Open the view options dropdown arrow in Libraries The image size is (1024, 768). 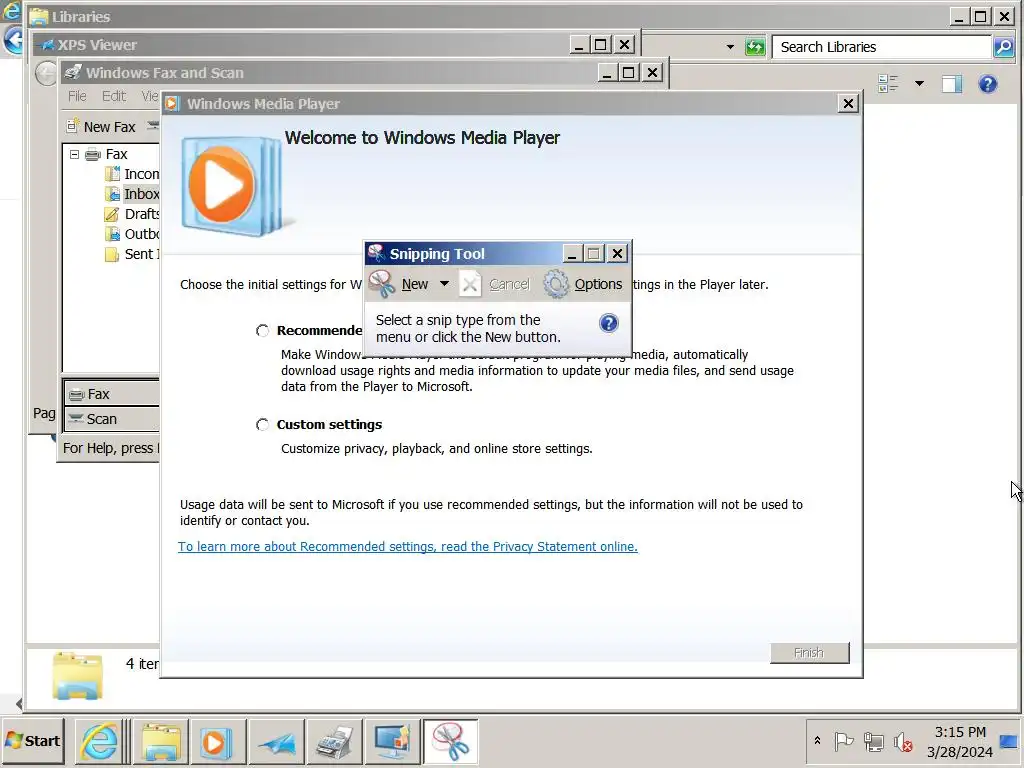point(920,83)
